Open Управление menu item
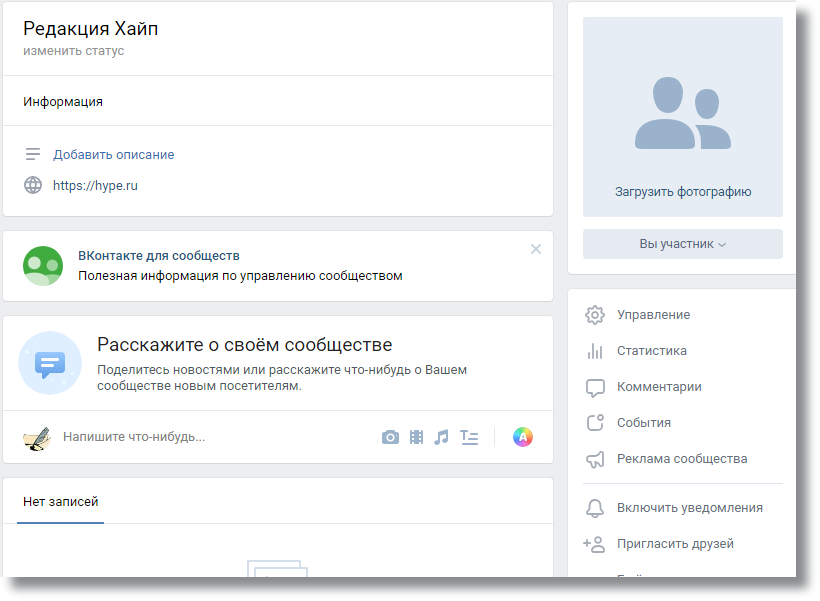Image resolution: width=820 pixels, height=601 pixels. (x=654, y=315)
